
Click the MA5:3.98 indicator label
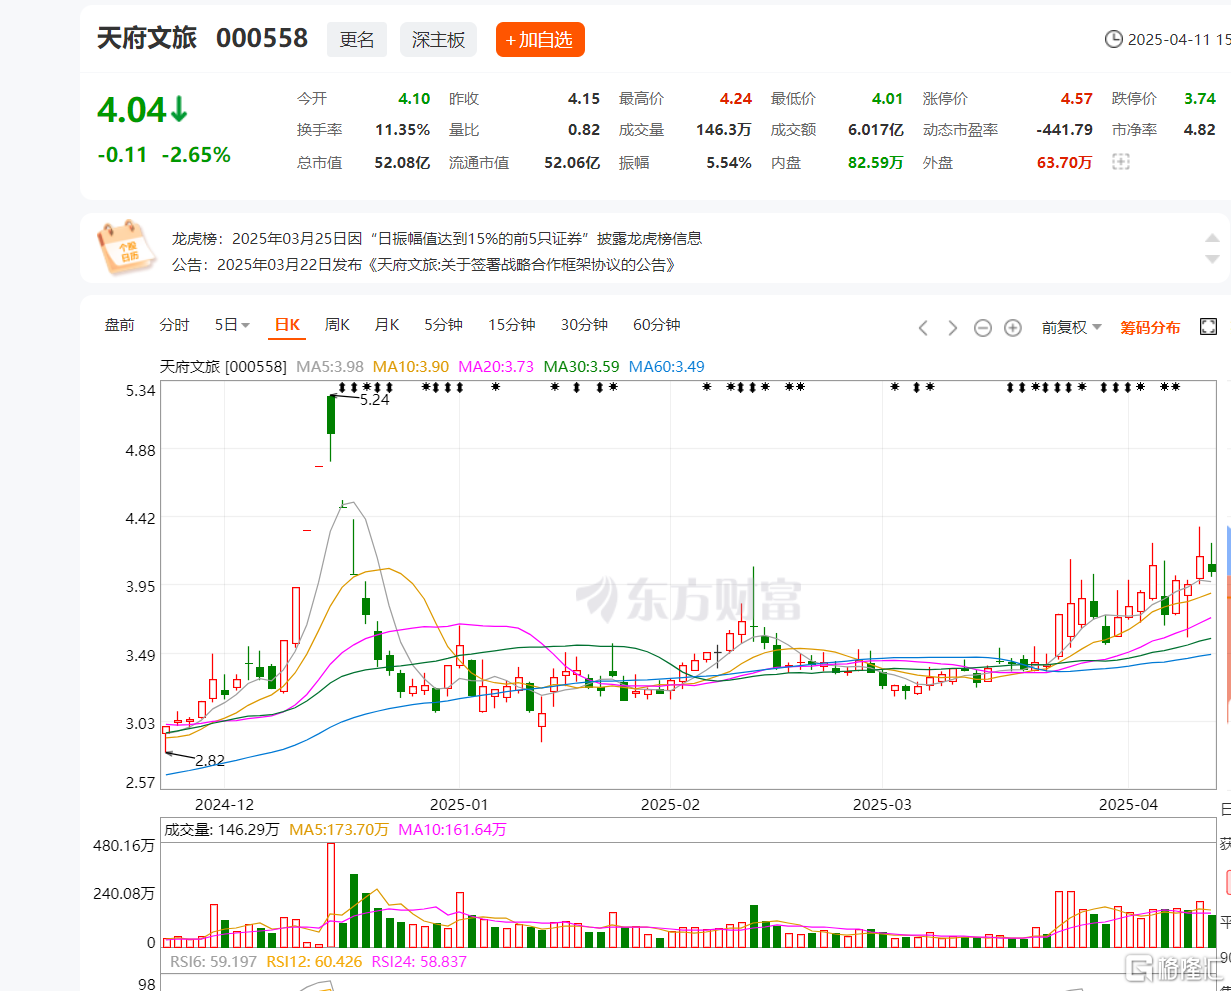click(x=330, y=367)
